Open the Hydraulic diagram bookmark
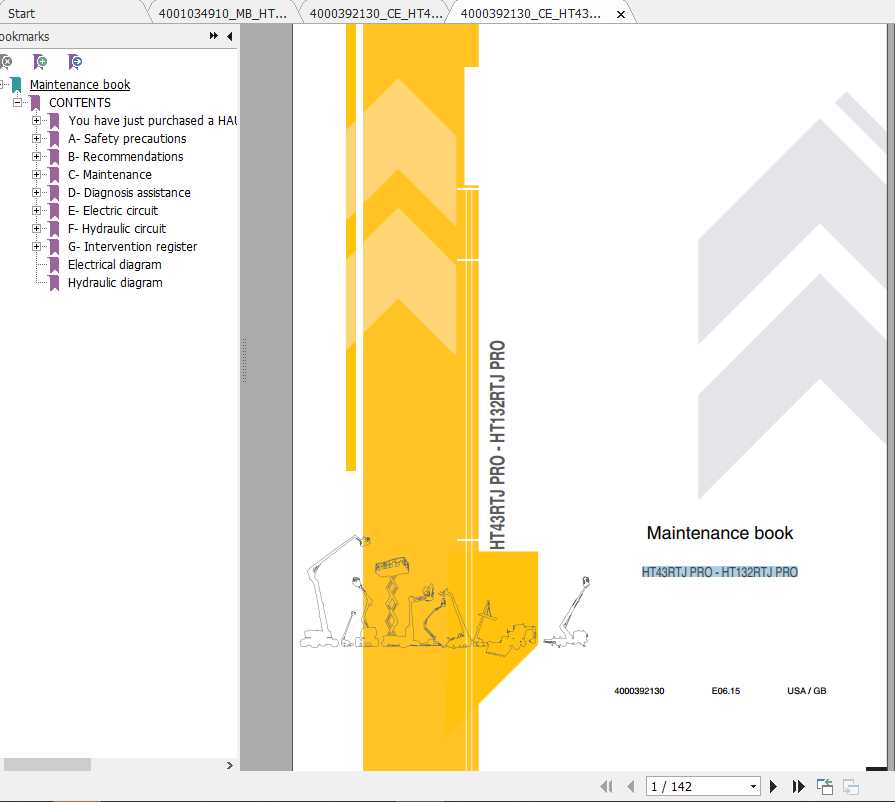Viewport: 895px width, 802px height. pos(115,283)
